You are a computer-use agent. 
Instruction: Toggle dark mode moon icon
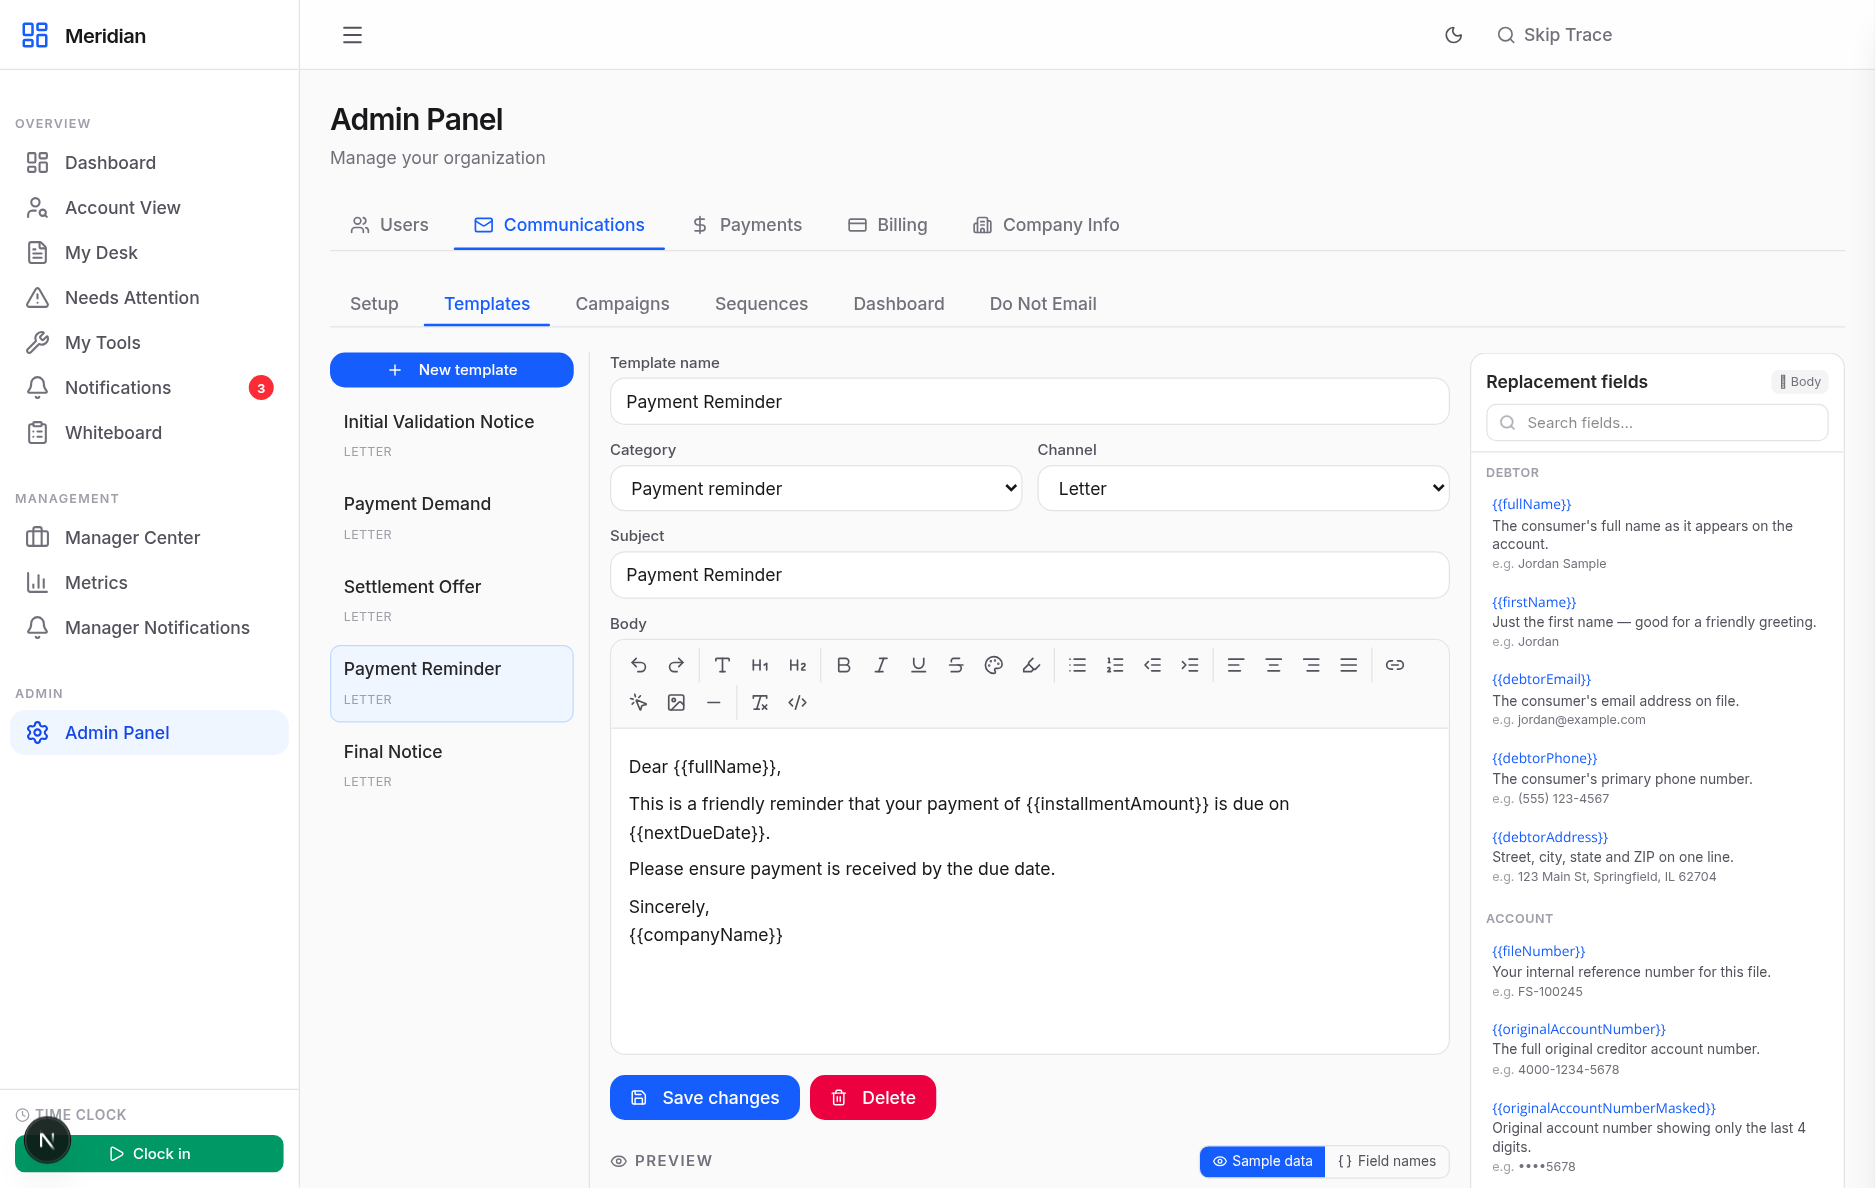pyautogui.click(x=1454, y=35)
